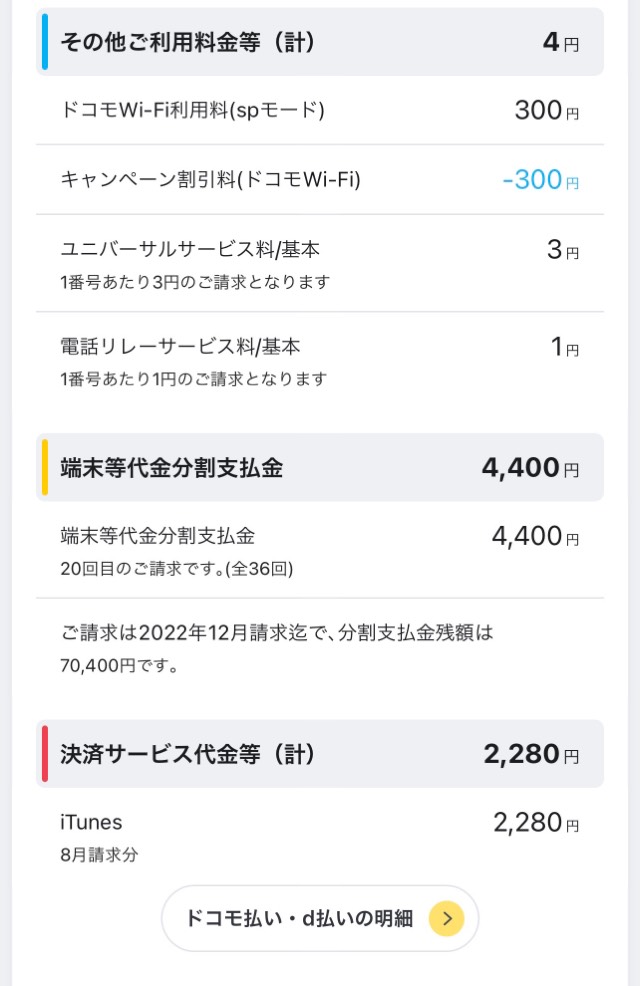Screen dimensions: 640x986
Task: Select the その他ご利用料金等（計） header
Action: (x=320, y=42)
